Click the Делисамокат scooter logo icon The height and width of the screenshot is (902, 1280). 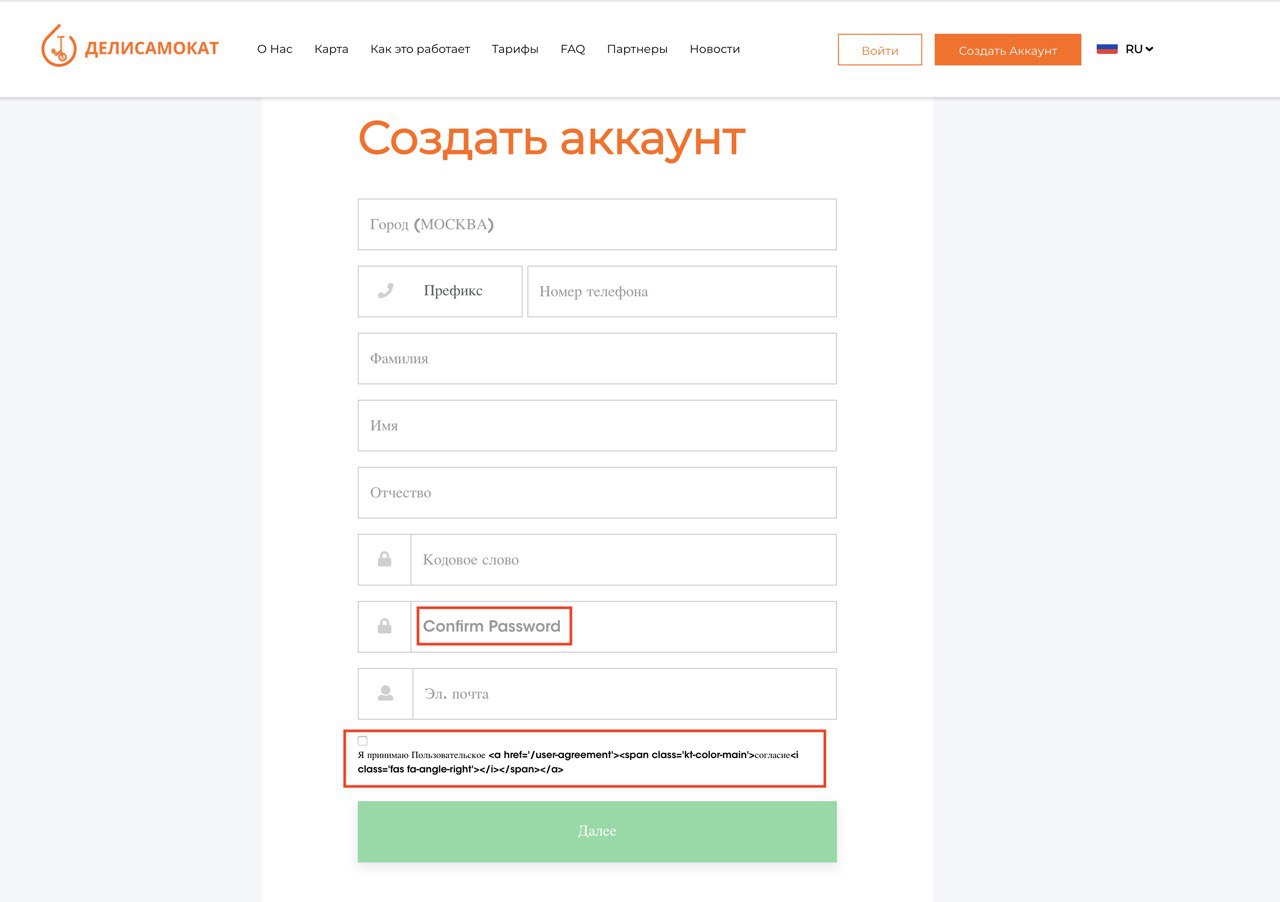[58, 46]
